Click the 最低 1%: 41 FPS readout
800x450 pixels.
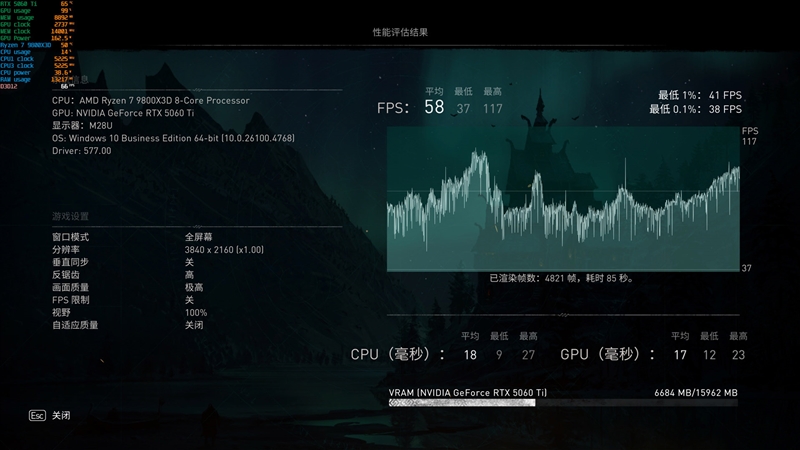(700, 95)
